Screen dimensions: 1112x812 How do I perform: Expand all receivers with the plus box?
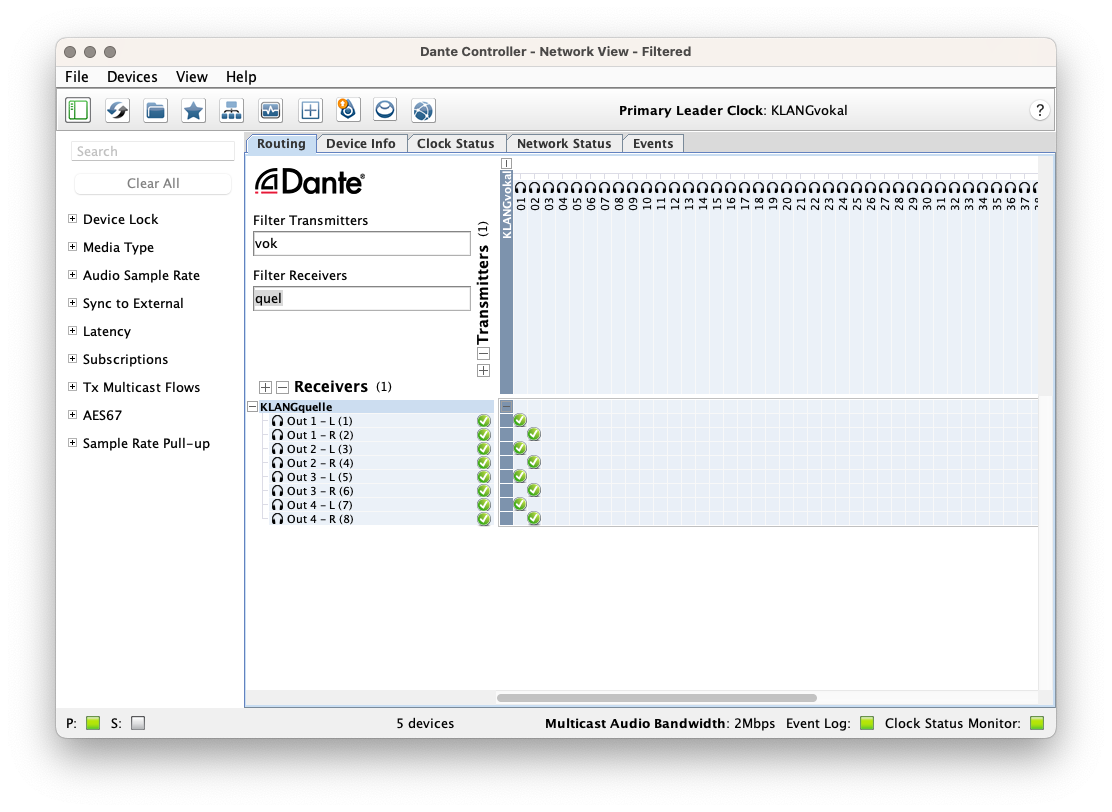pos(265,387)
